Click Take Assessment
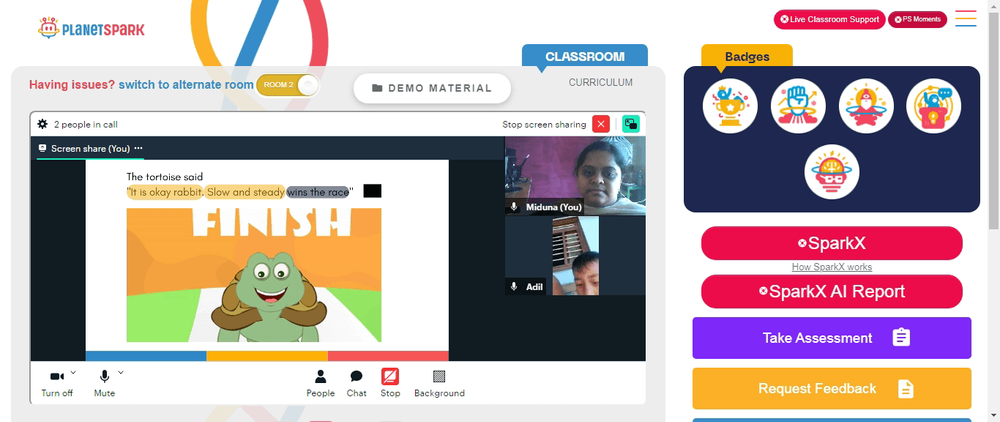This screenshot has width=1000, height=422. (832, 338)
